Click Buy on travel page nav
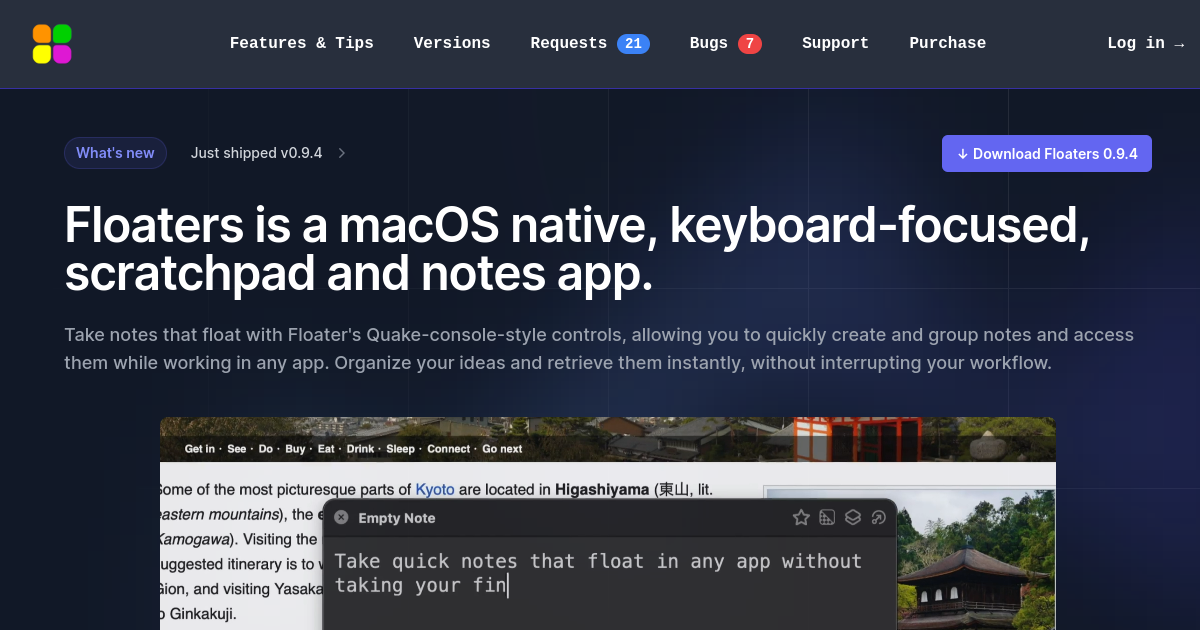 296,449
